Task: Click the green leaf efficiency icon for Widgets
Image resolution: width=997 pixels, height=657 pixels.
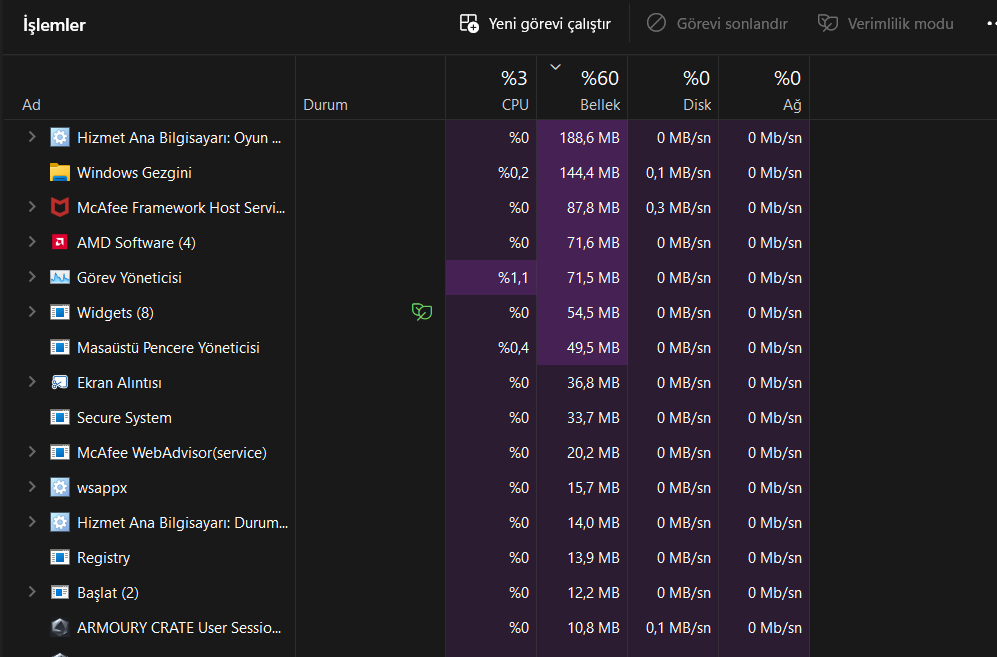Action: tap(422, 312)
